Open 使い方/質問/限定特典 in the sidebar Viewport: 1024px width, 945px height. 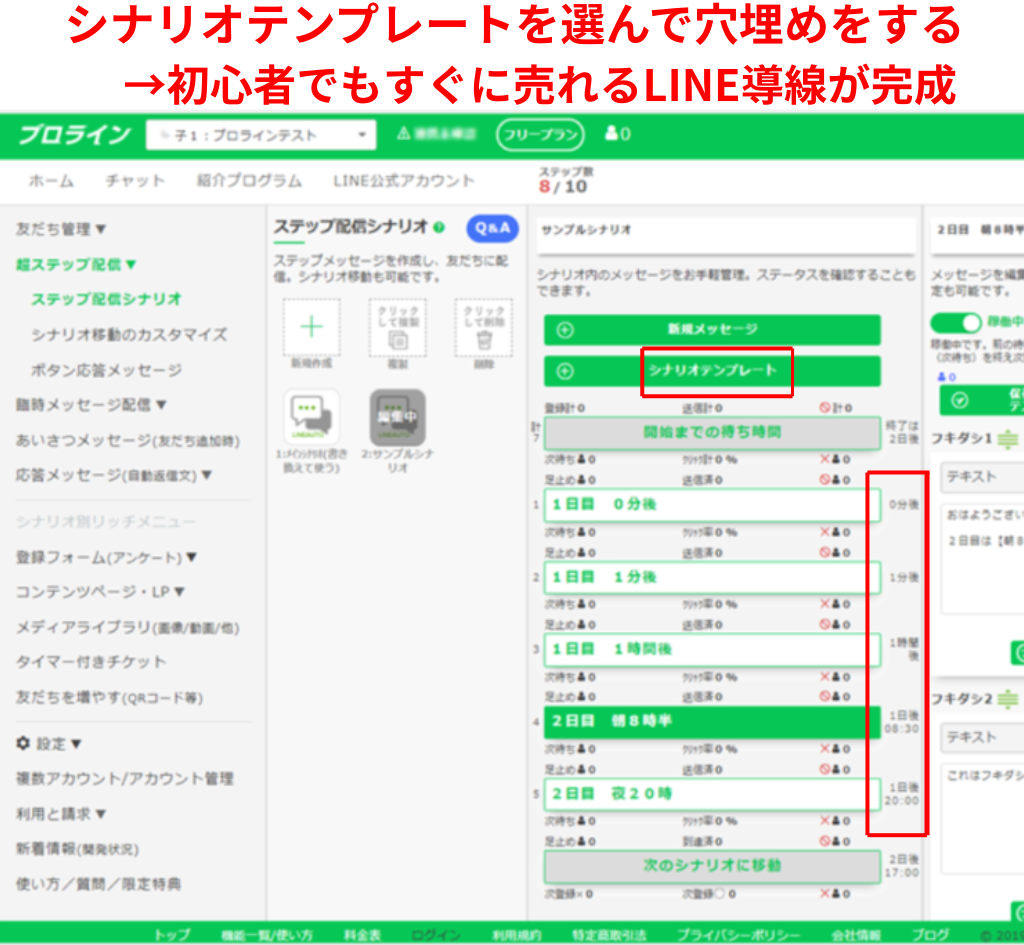pos(98,884)
